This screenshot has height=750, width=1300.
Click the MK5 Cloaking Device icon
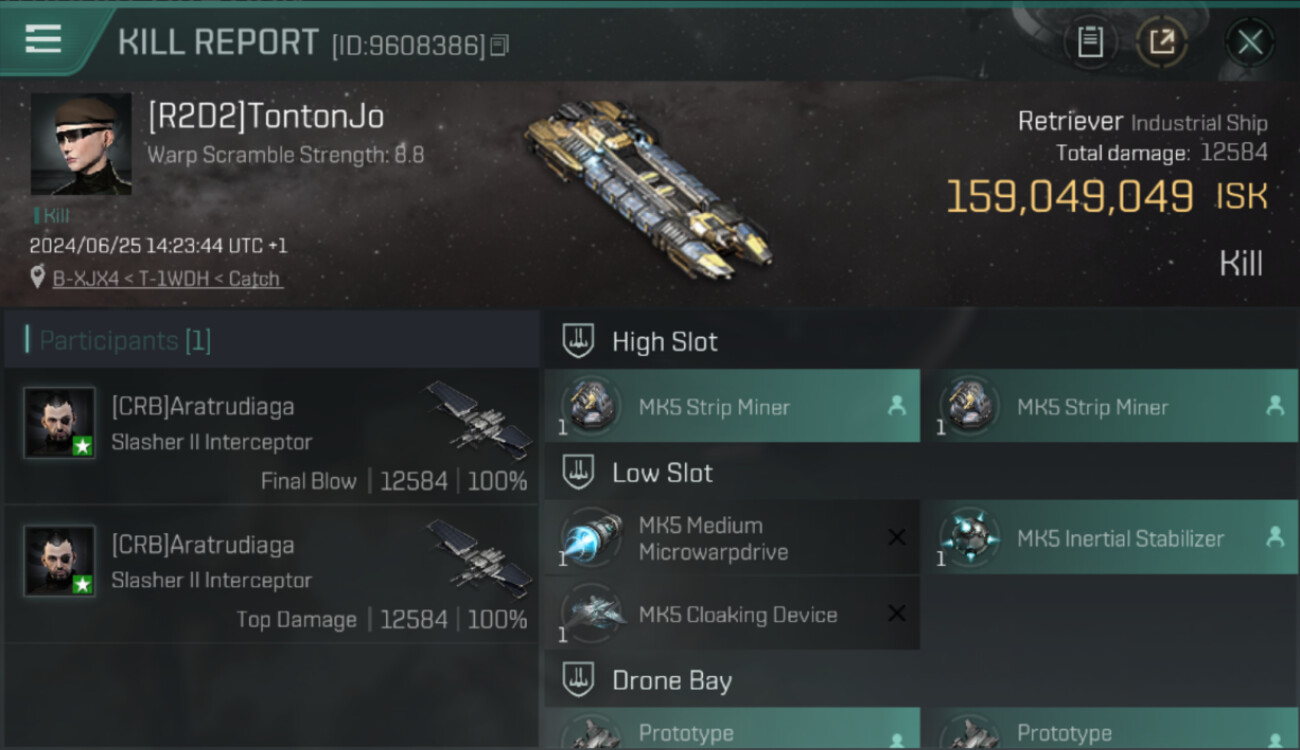(x=589, y=614)
